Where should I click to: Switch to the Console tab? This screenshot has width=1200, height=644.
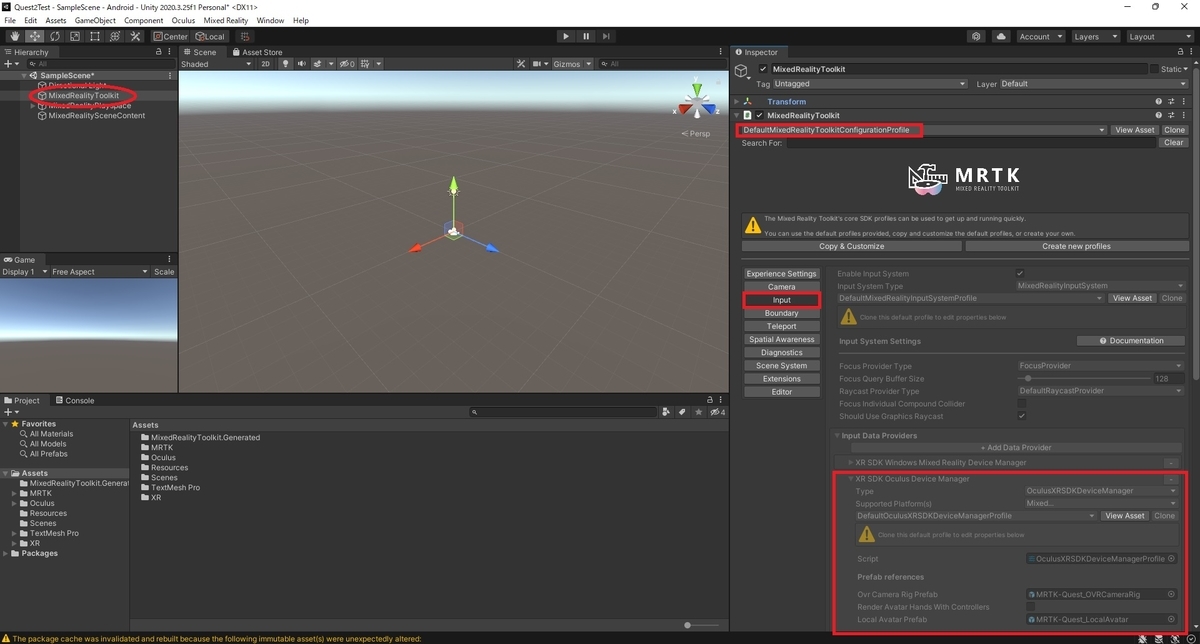(75, 400)
